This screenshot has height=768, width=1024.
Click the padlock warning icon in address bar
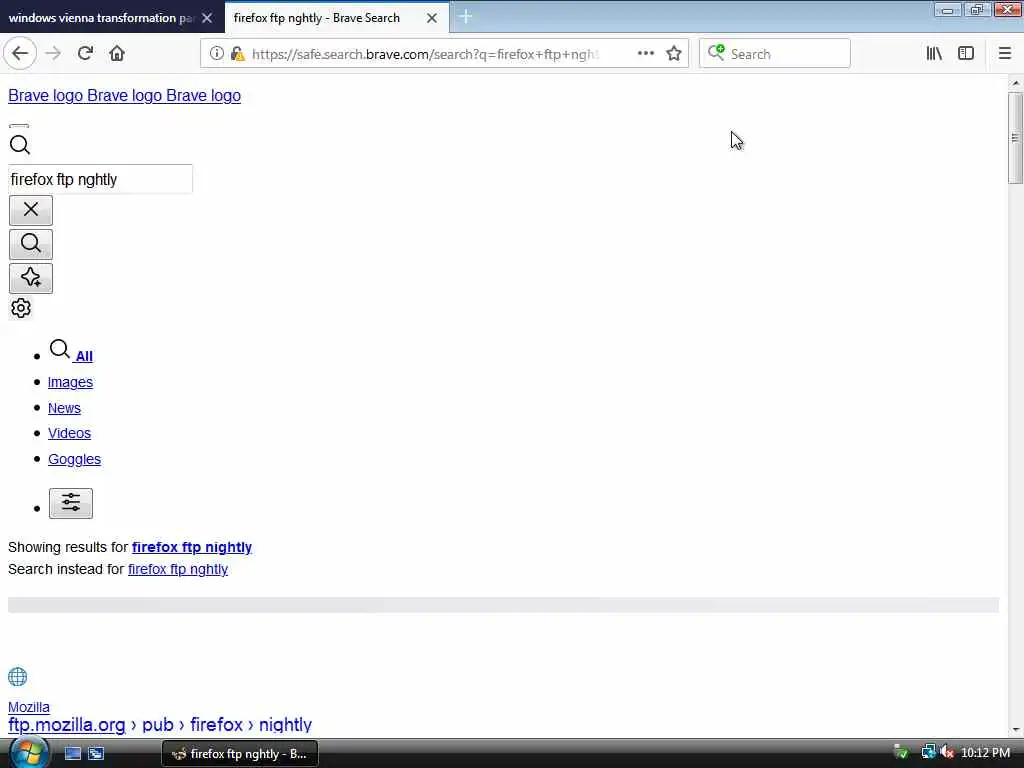(x=237, y=54)
